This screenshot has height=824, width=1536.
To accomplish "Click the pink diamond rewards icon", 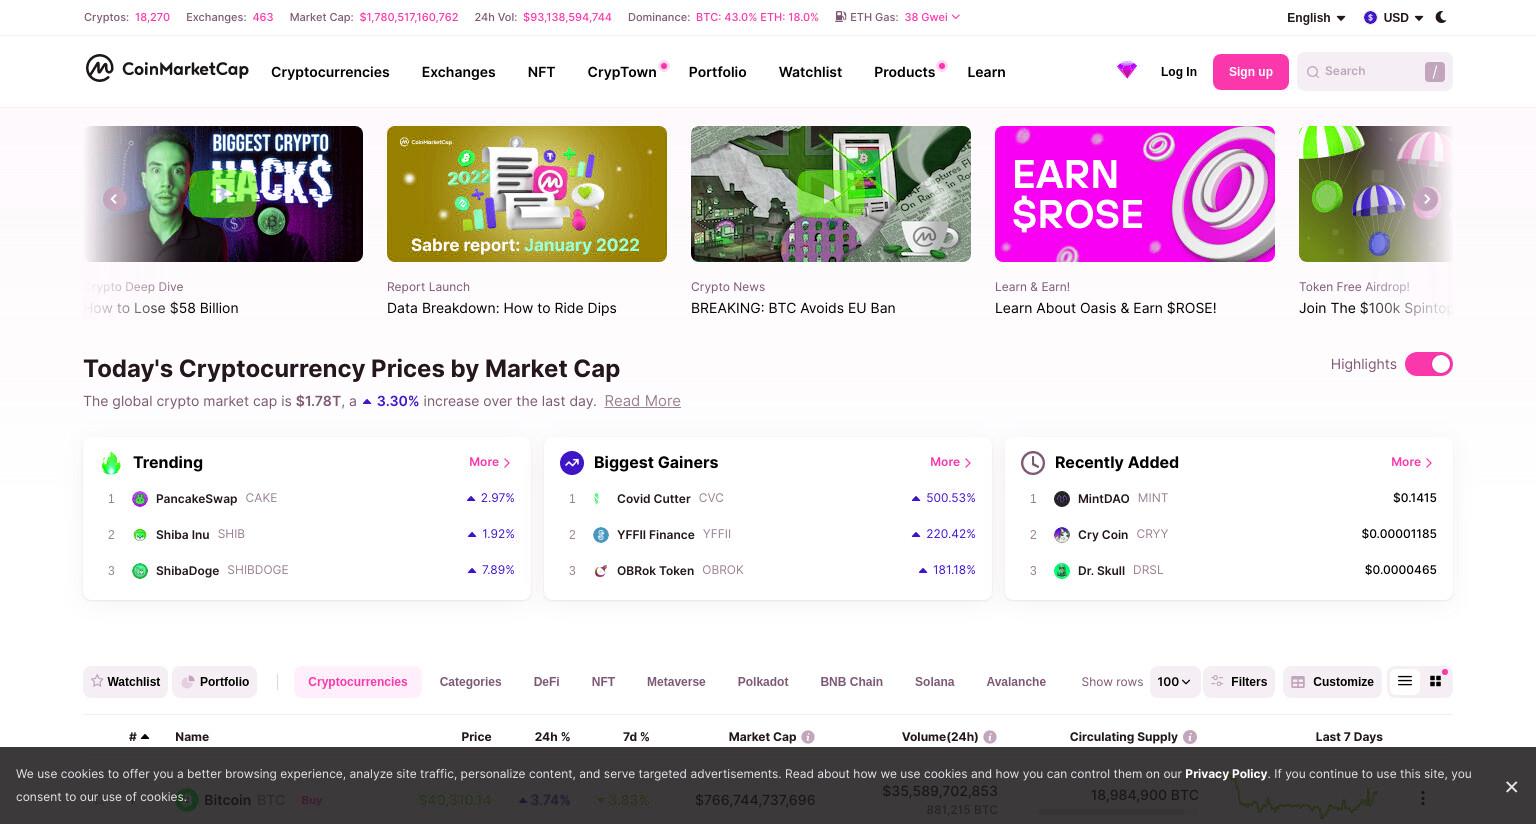I will point(1127,71).
